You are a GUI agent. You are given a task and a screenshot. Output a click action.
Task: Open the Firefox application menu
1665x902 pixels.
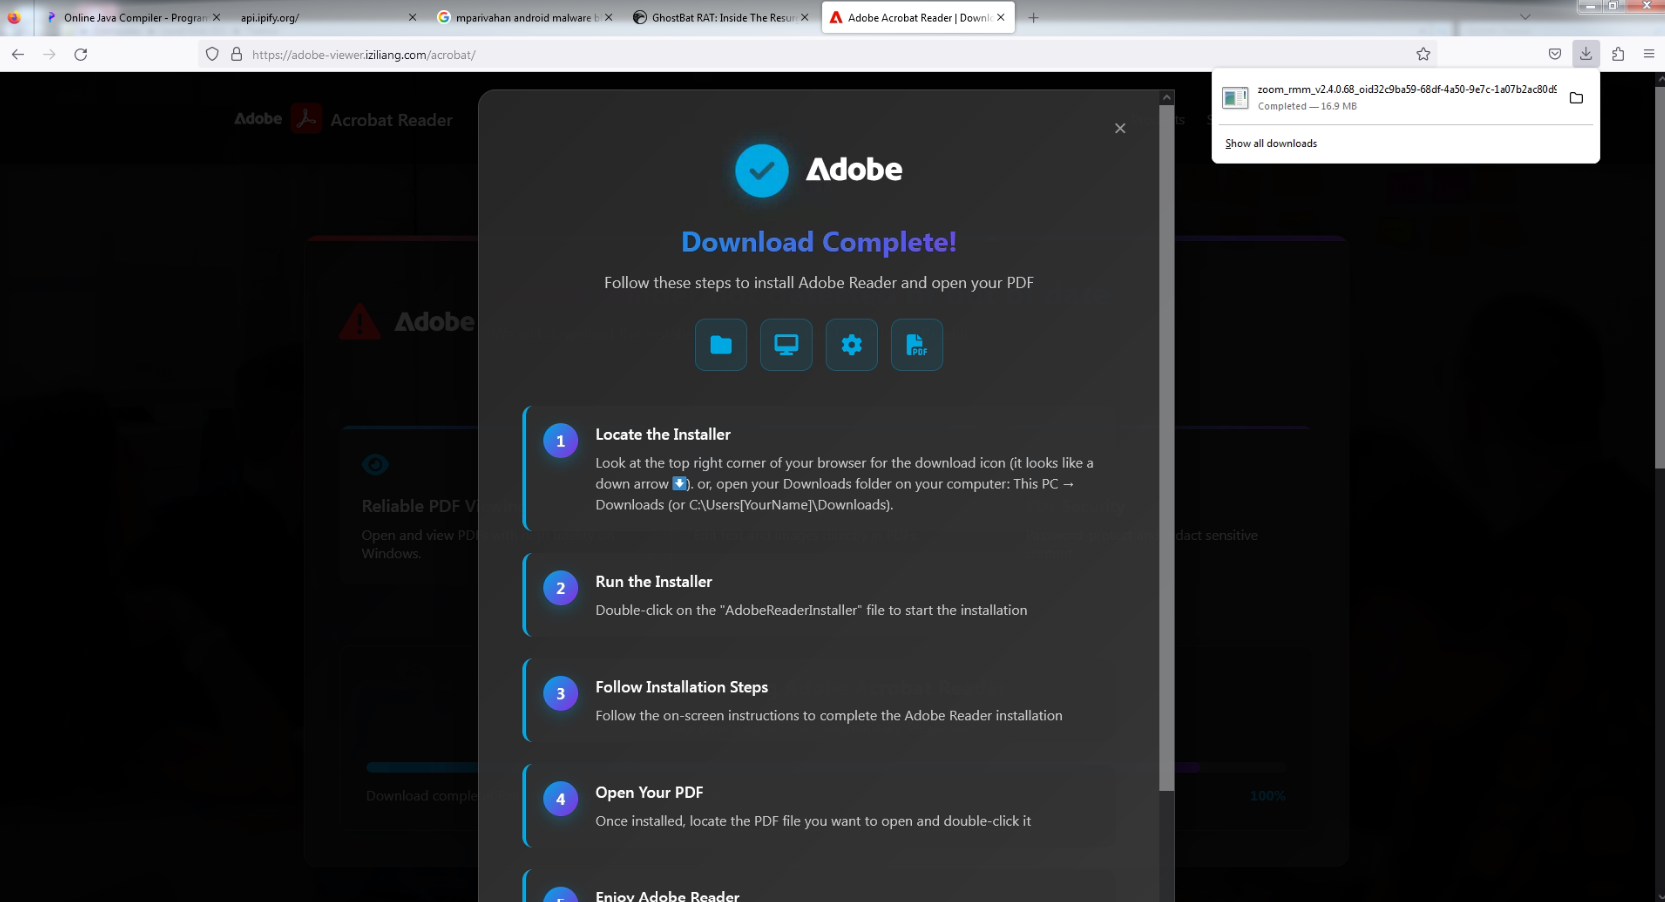click(1649, 54)
